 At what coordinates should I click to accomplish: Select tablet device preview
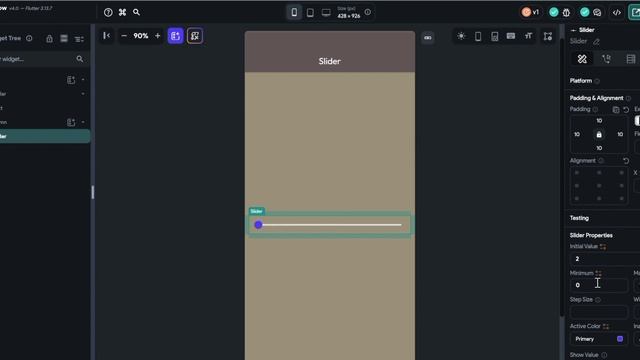(310, 13)
